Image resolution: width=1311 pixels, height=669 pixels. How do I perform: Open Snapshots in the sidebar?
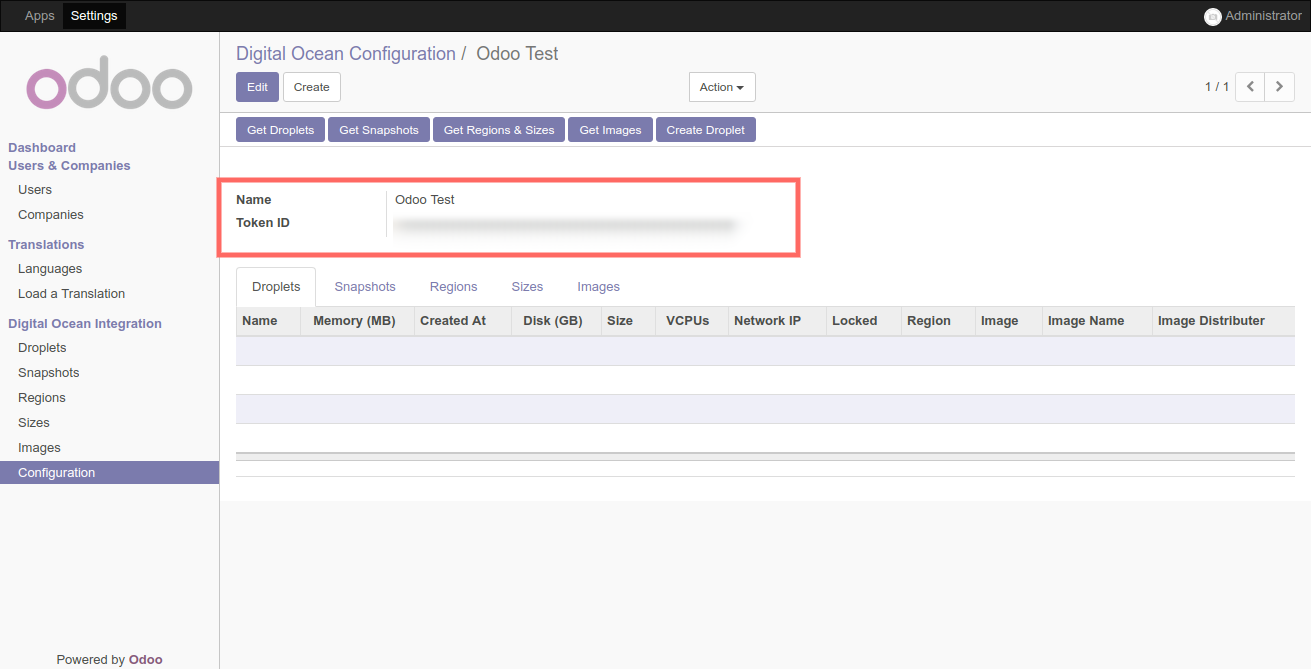(49, 373)
